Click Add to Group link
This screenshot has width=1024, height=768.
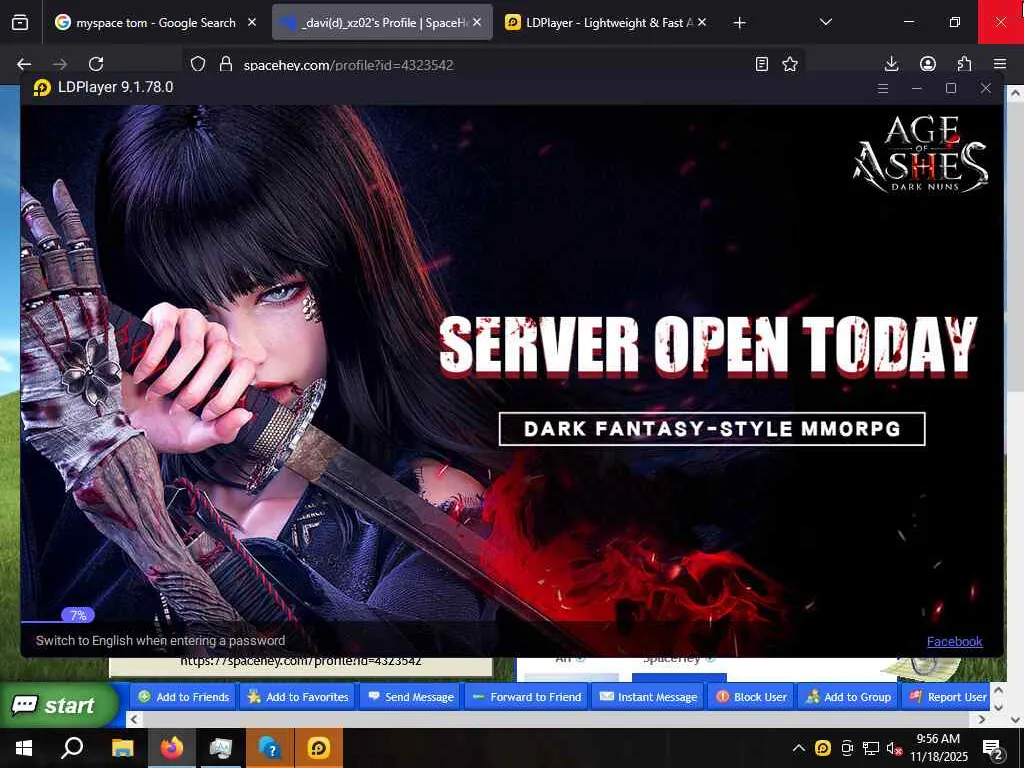click(848, 697)
